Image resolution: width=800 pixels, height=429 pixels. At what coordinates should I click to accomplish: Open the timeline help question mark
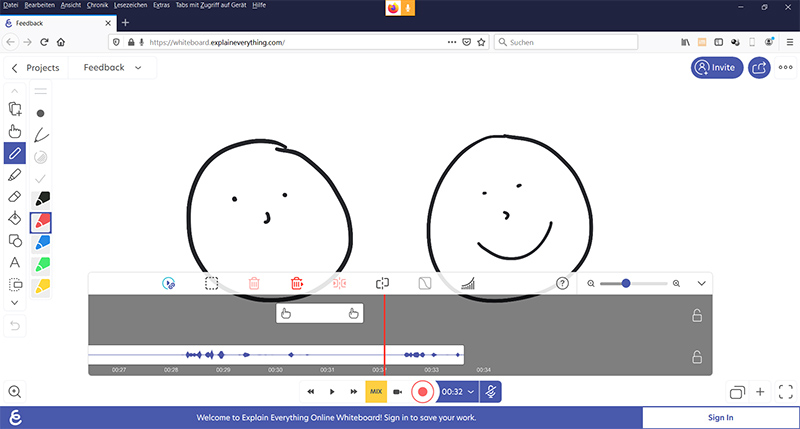point(562,284)
